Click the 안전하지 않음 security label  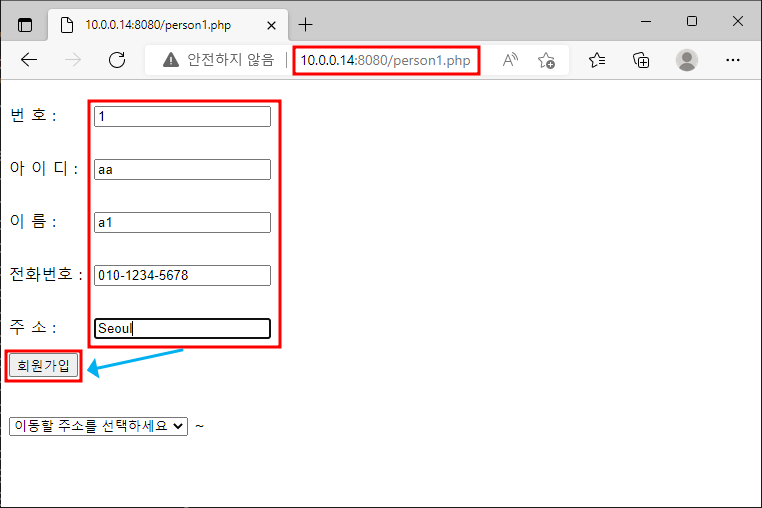(x=231, y=60)
